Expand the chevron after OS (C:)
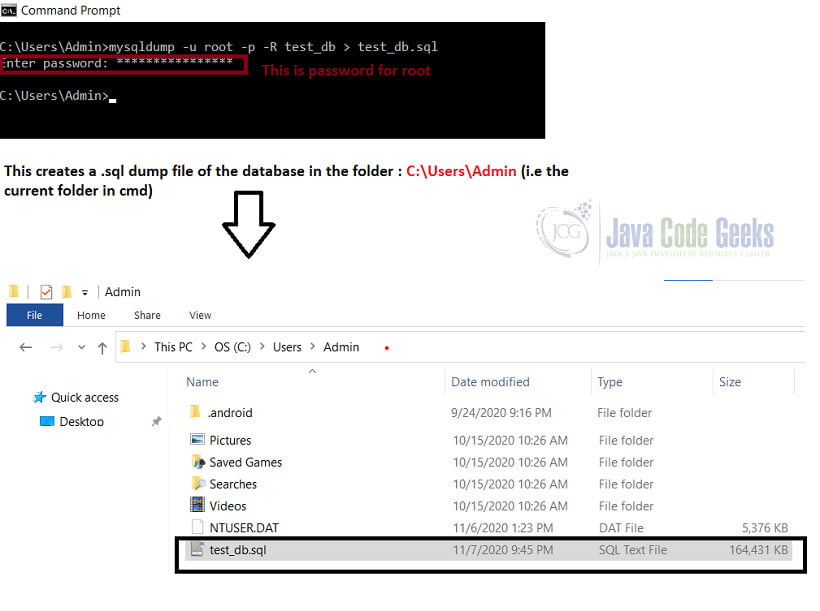The height and width of the screenshot is (611, 820). pyautogui.click(x=262, y=346)
